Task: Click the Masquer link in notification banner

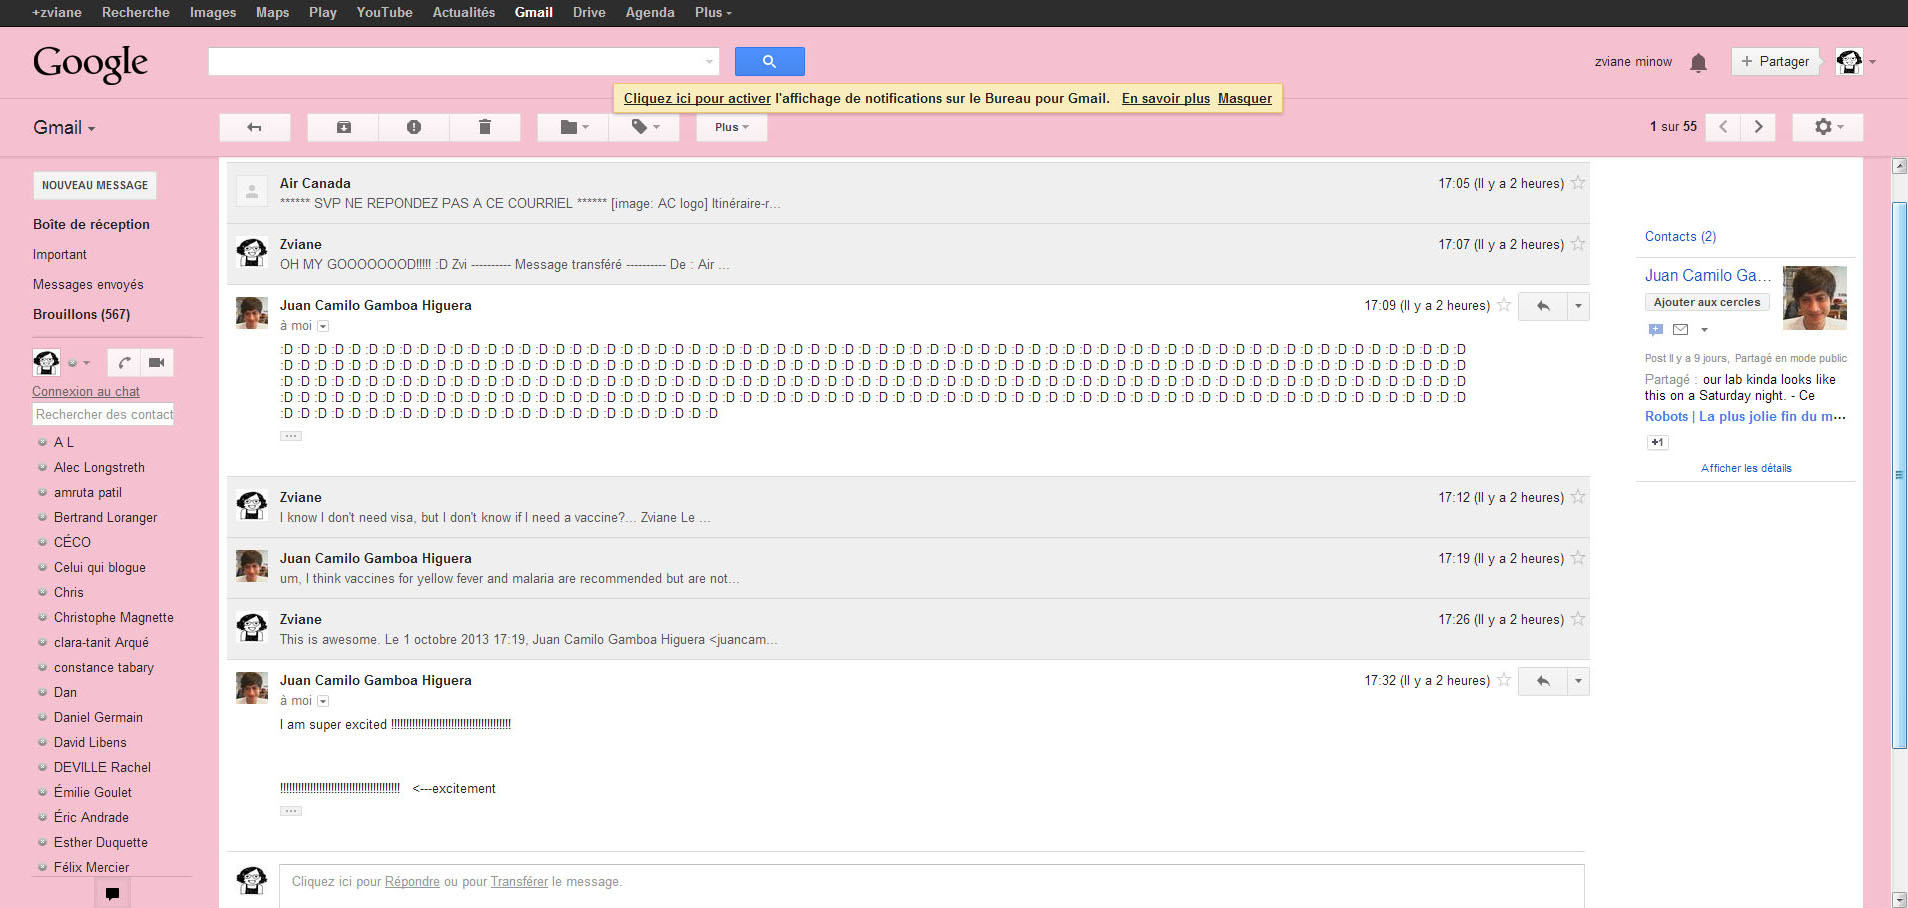Action: [1244, 98]
